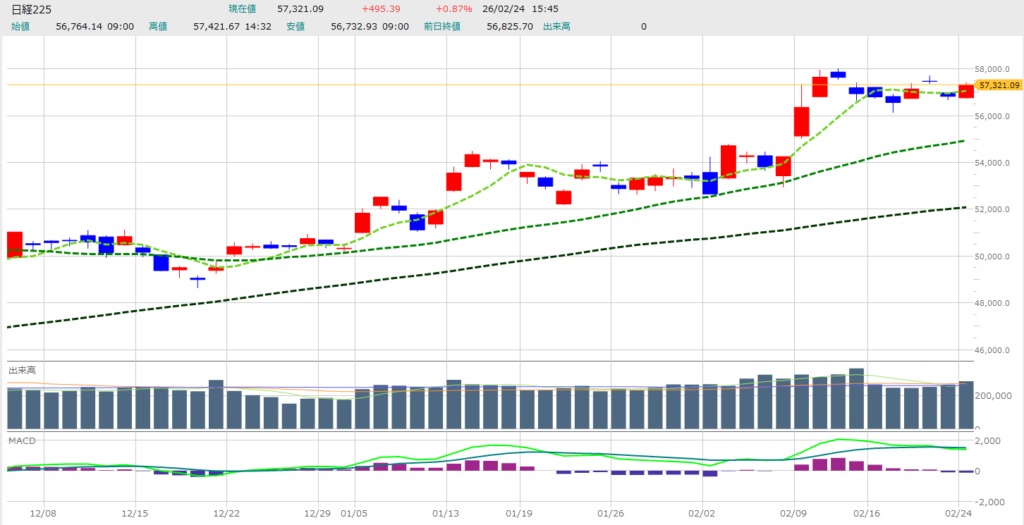Screen dimensions: 1024x525
Task: Click the 58,000.0 price axis label
Action: (x=996, y=69)
